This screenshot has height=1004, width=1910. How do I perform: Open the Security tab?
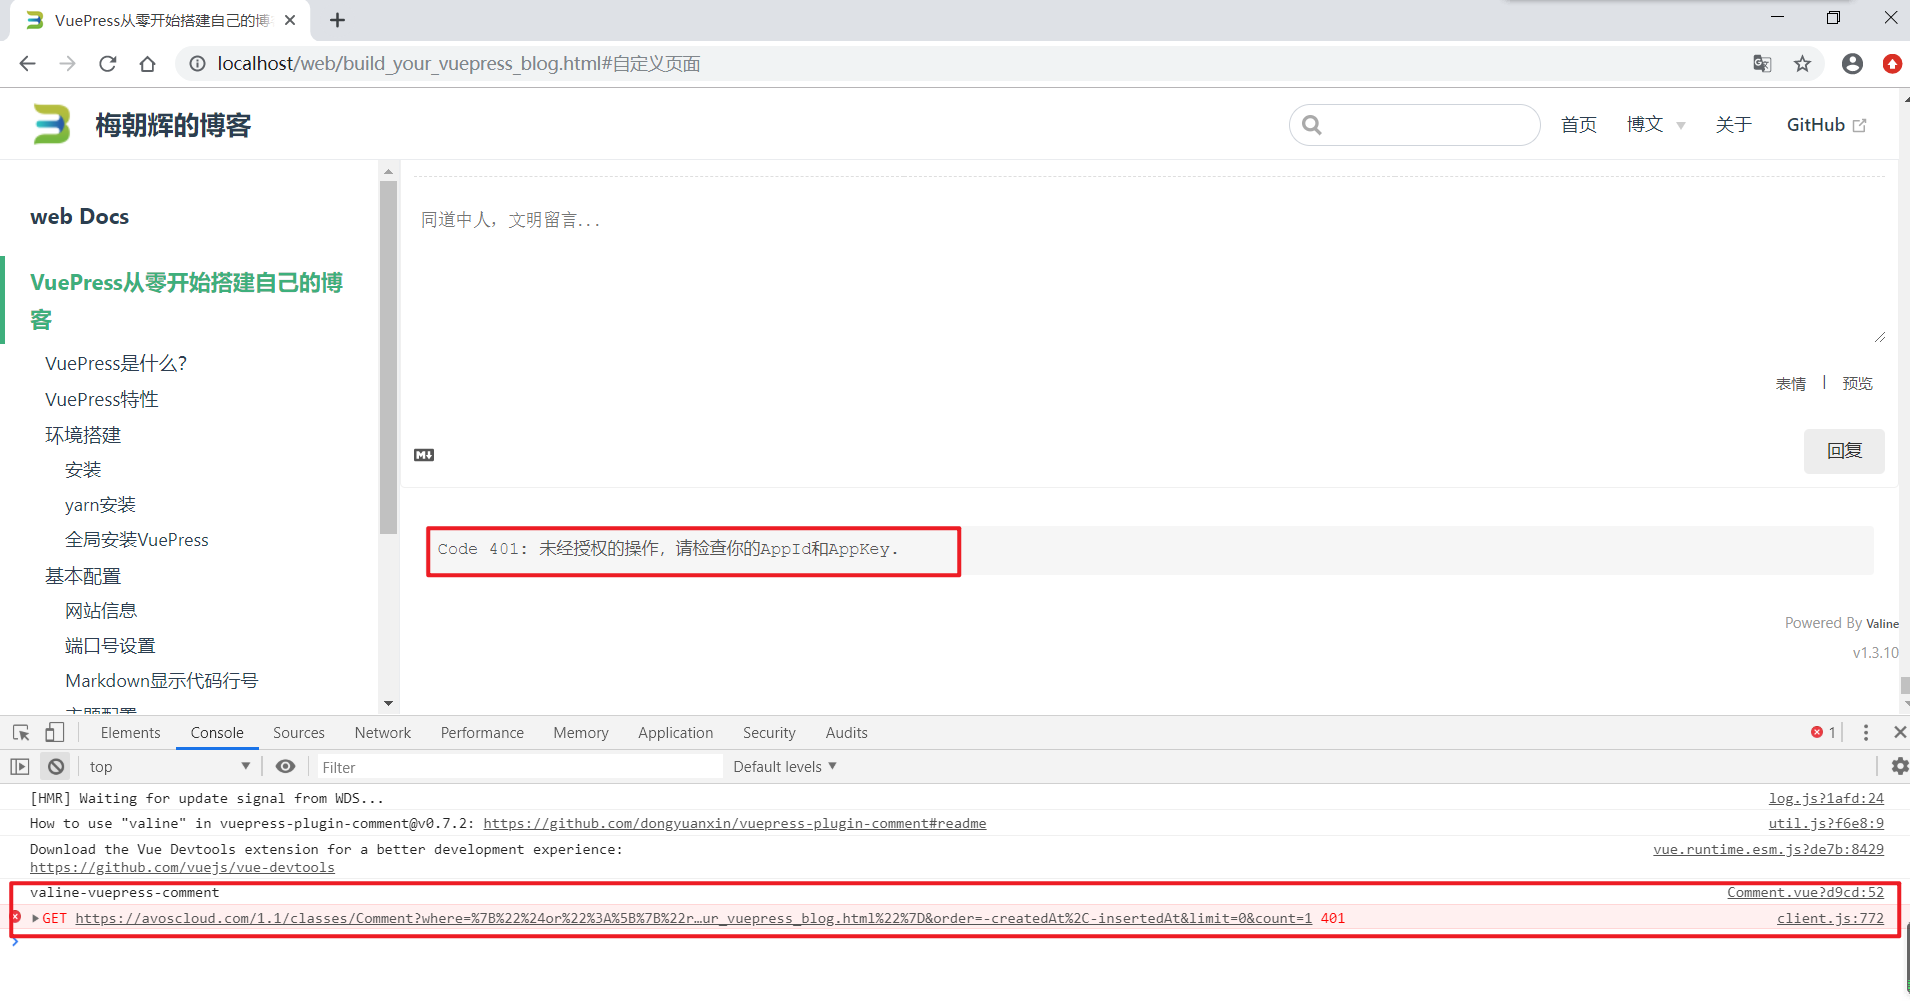(x=769, y=733)
